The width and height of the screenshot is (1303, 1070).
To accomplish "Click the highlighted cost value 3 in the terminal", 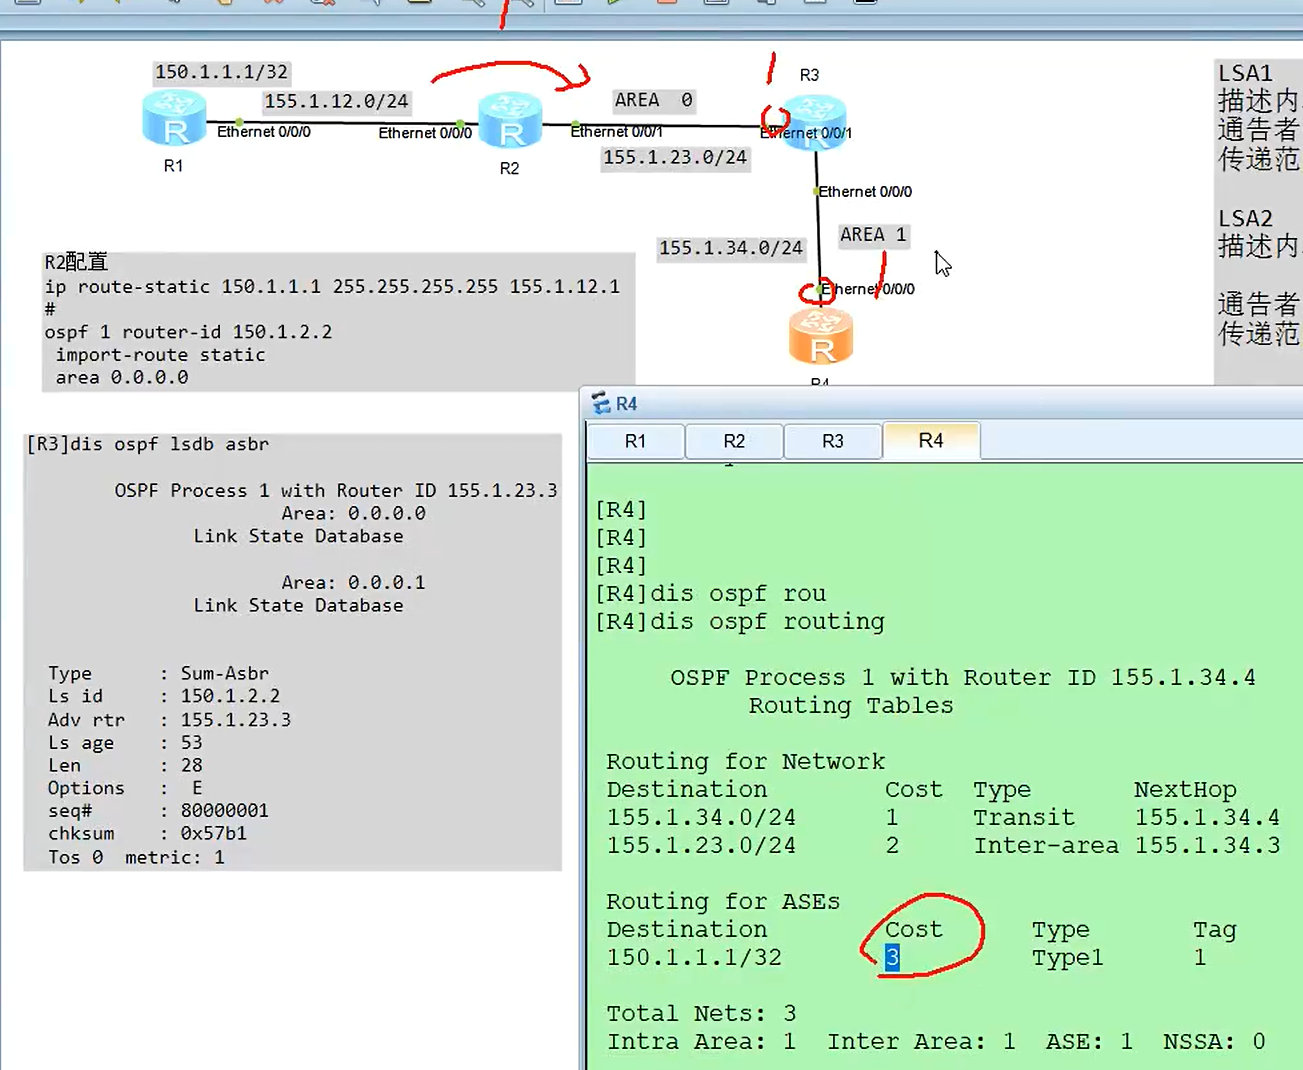I will coord(893,957).
